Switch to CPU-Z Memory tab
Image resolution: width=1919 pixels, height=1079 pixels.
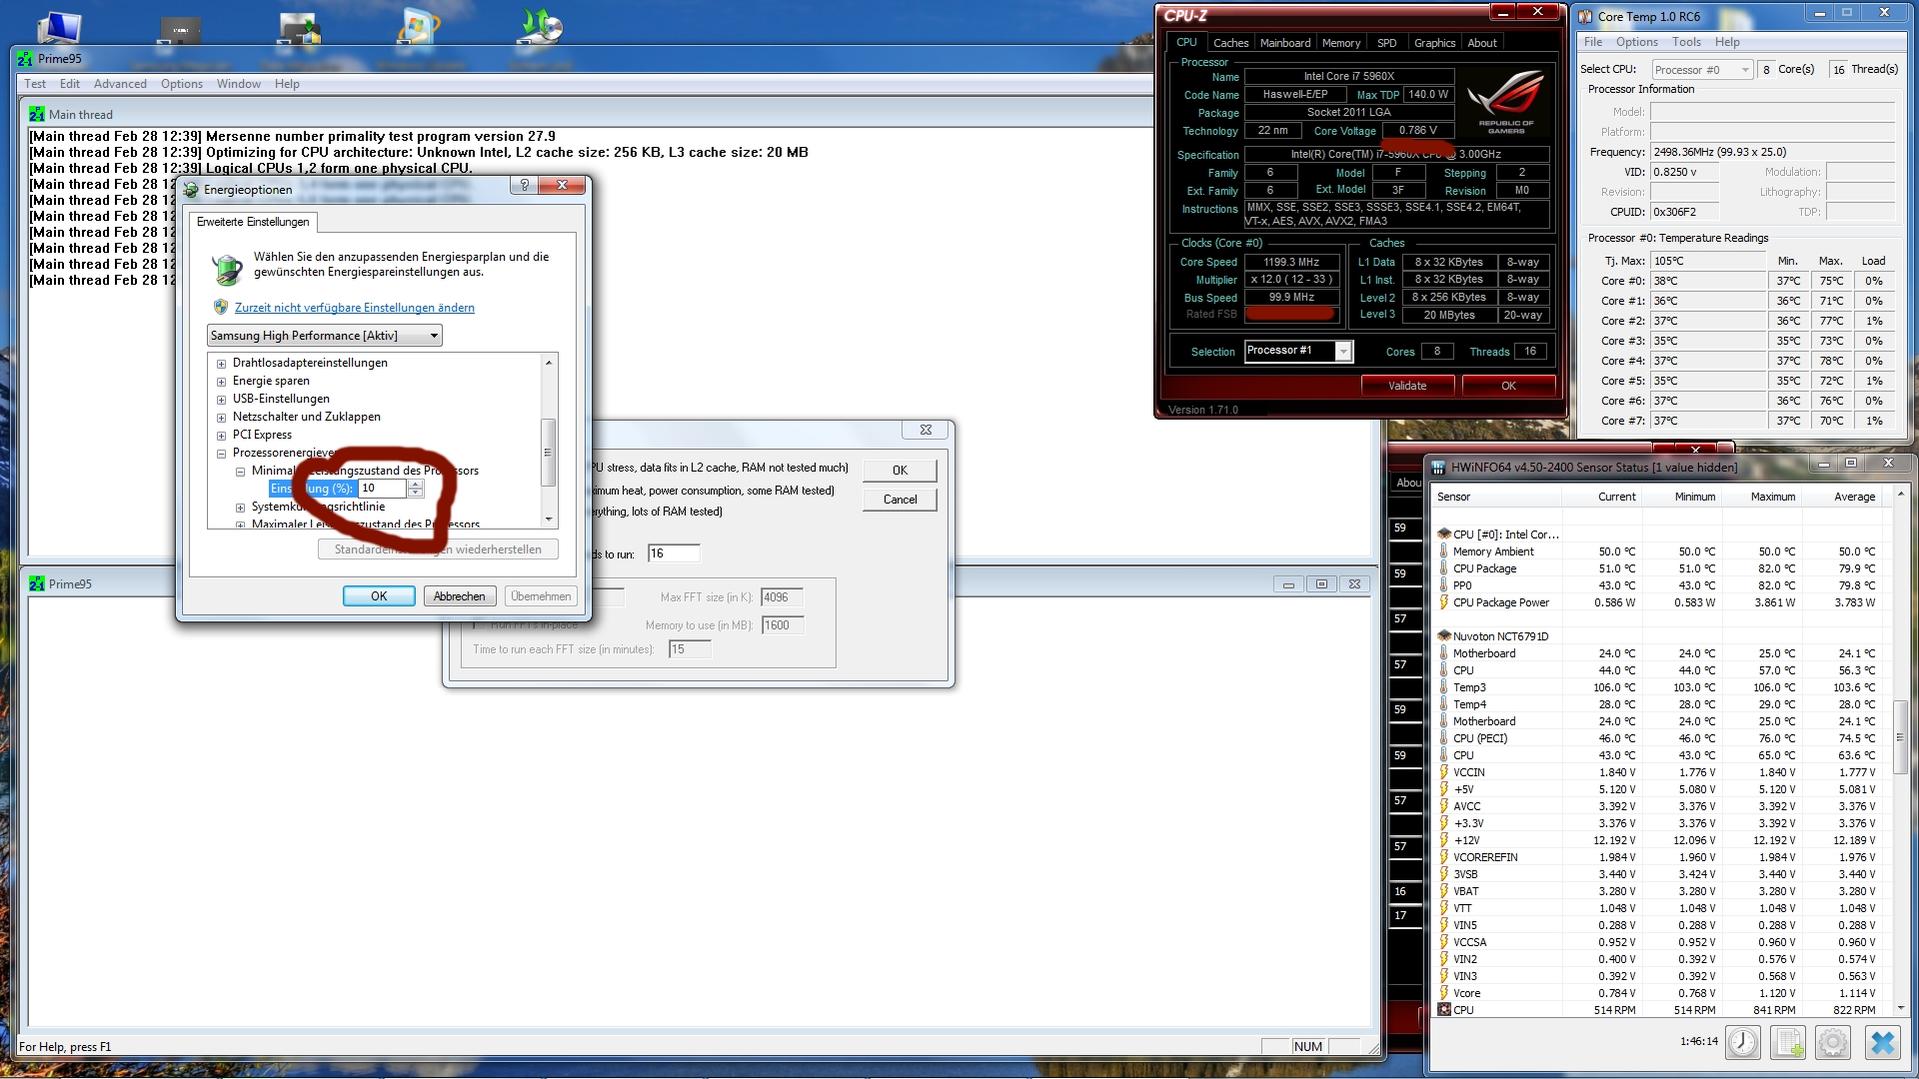pyautogui.click(x=1341, y=43)
